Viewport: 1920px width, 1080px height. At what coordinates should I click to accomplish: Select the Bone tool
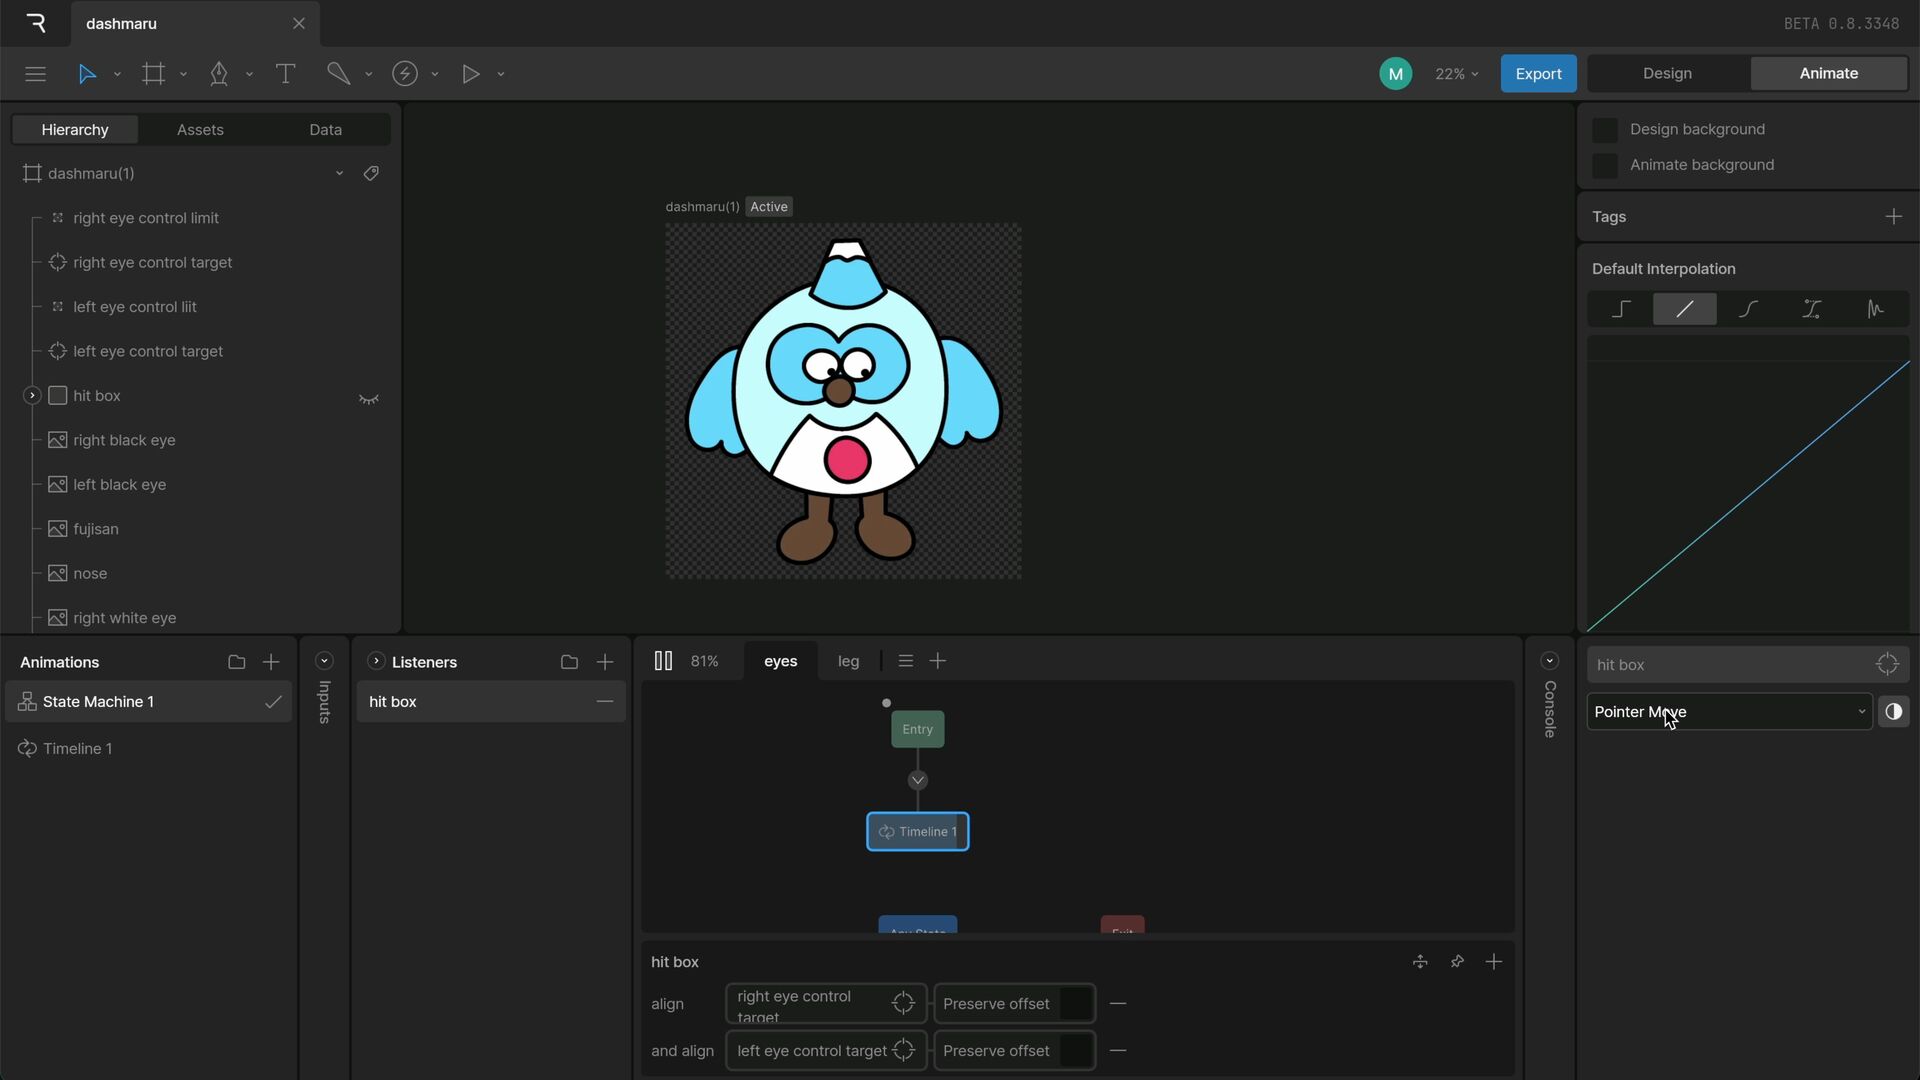pyautogui.click(x=338, y=74)
